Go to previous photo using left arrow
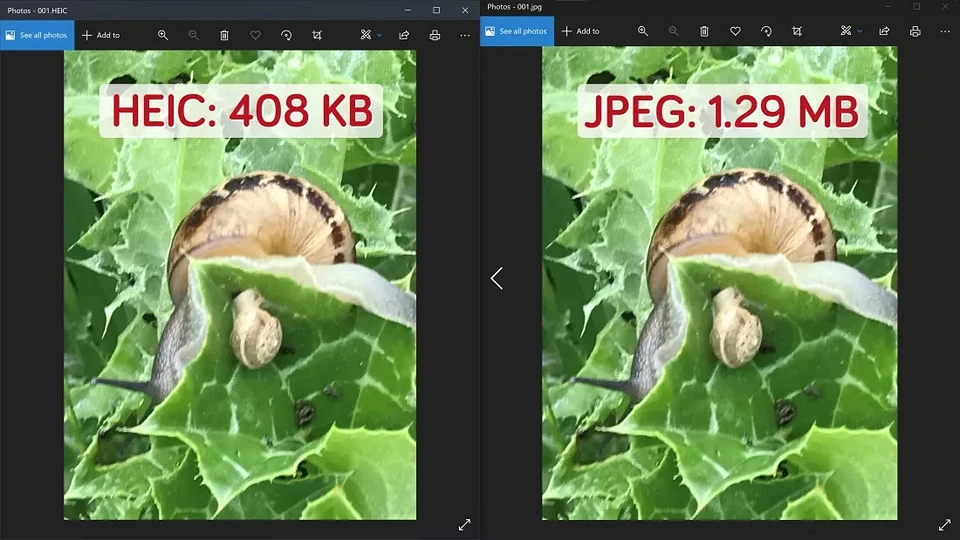 (x=497, y=279)
